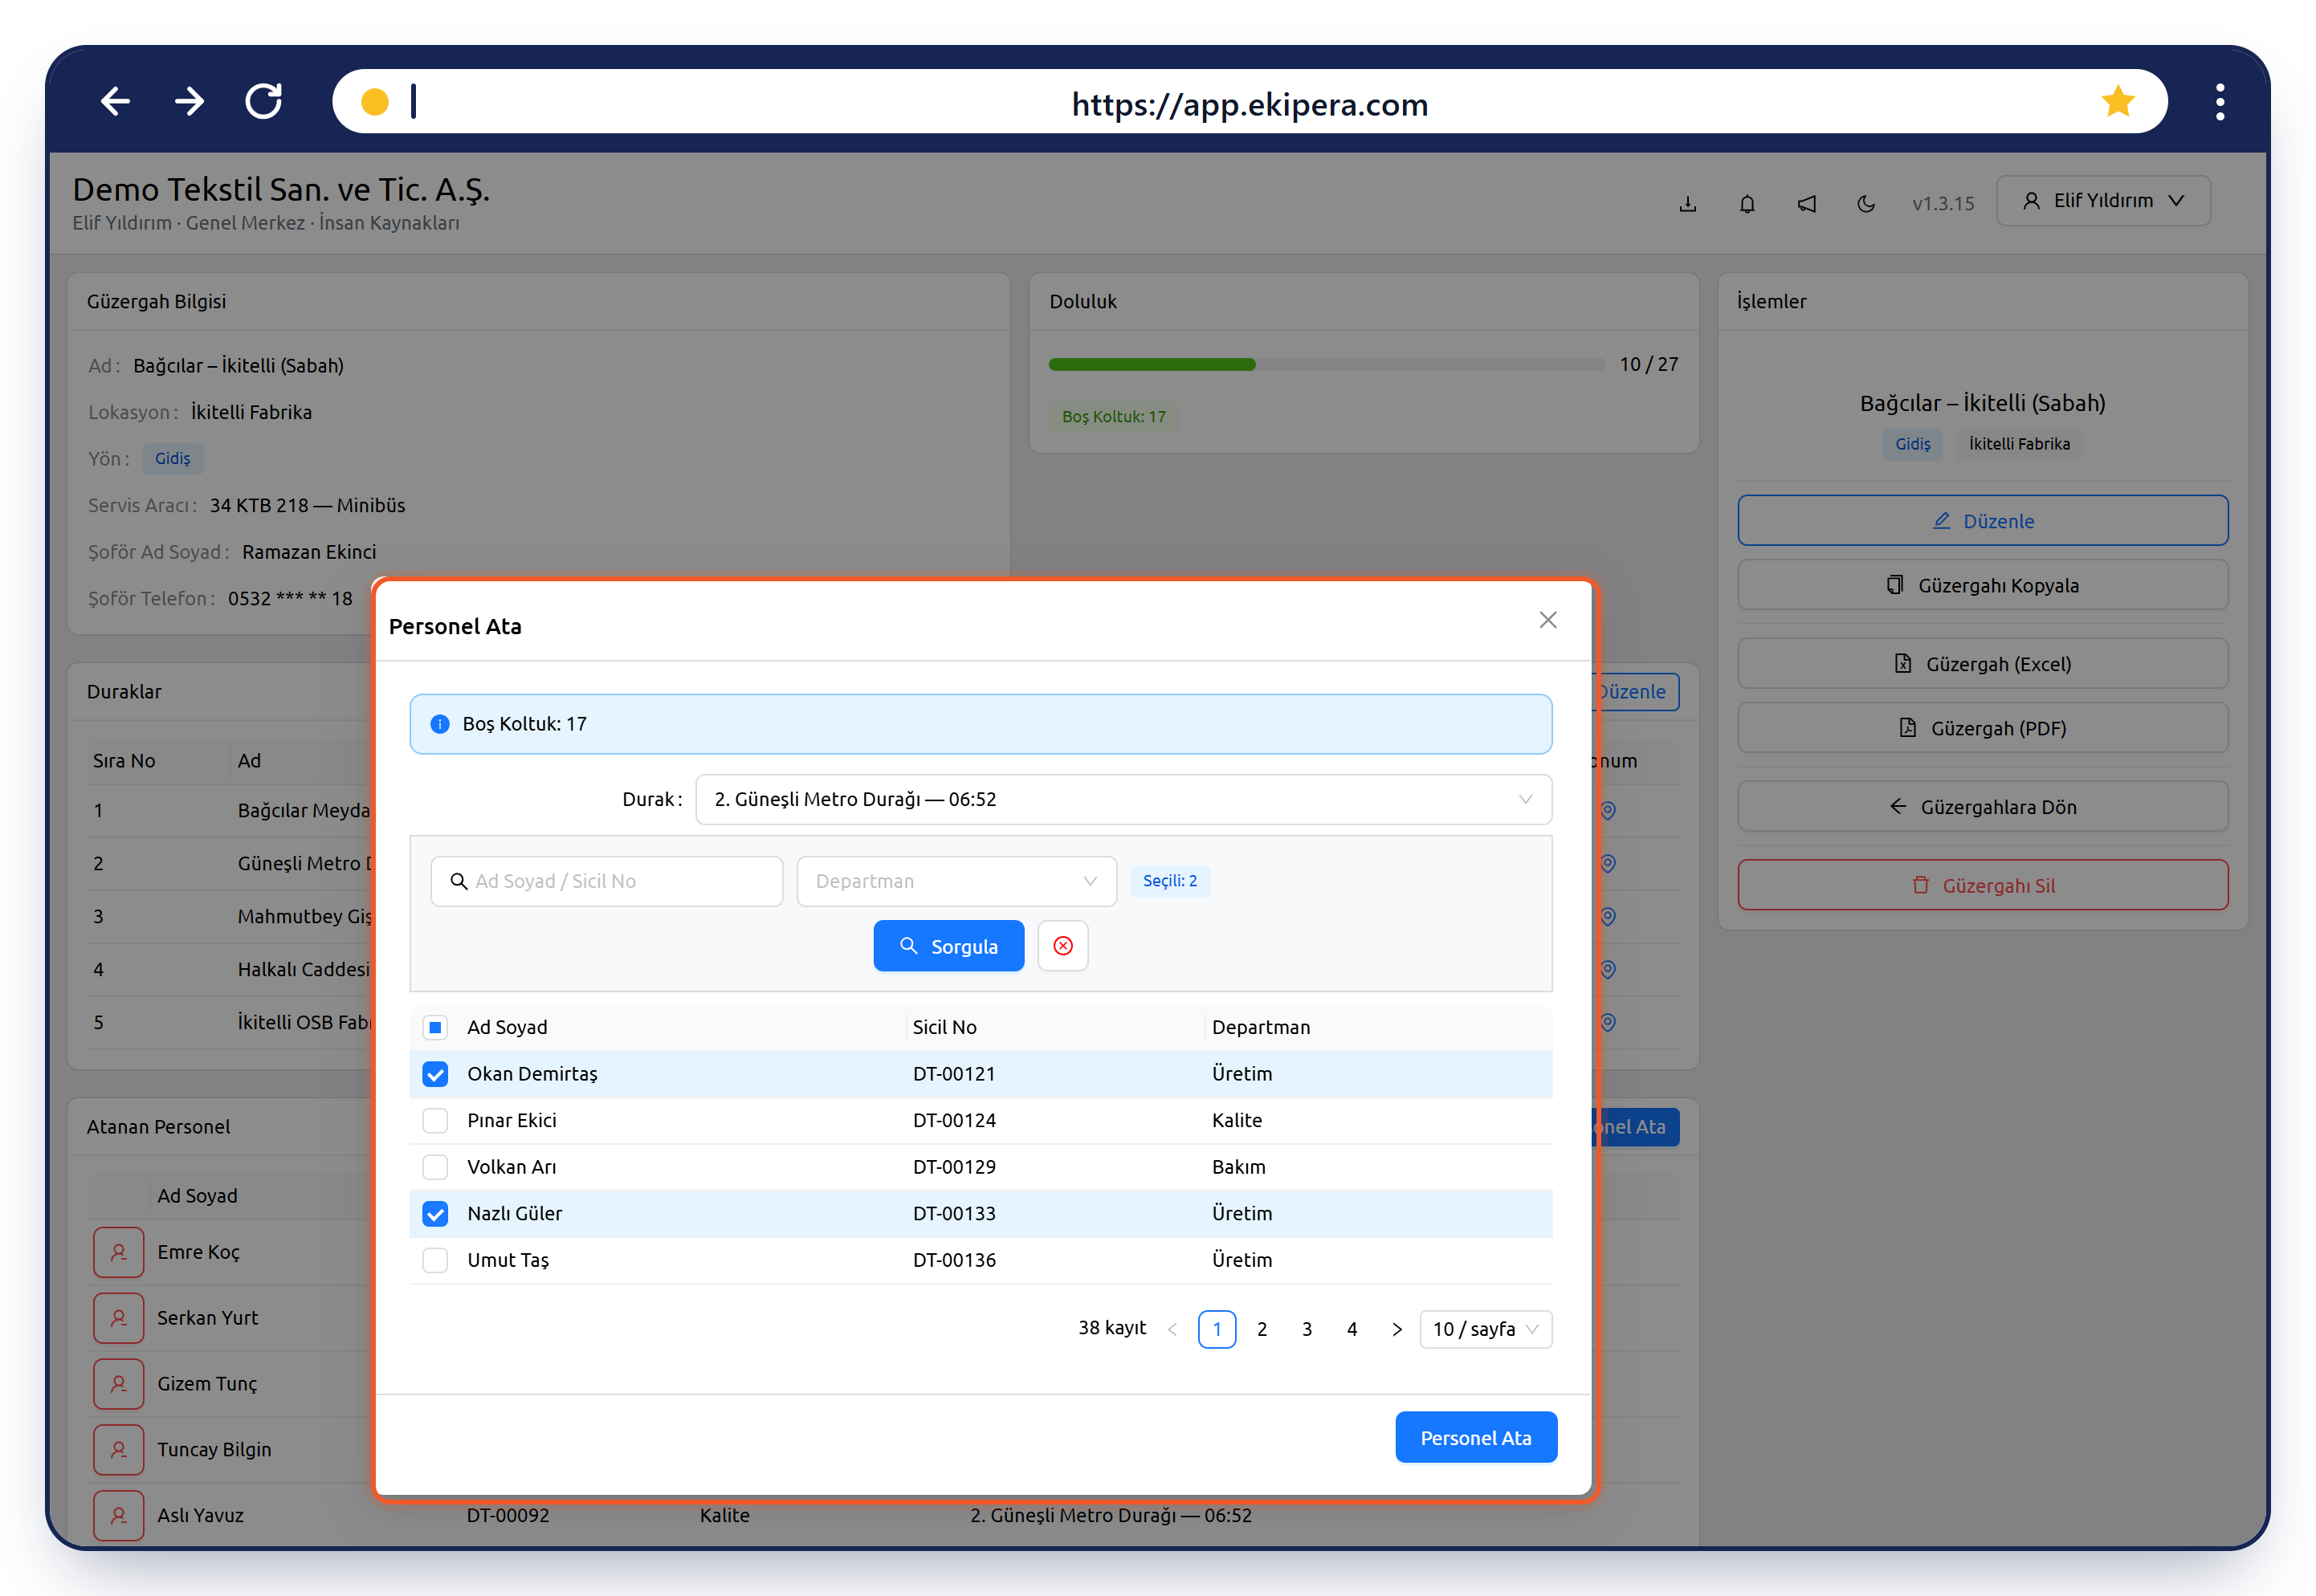Click the Sorgula search button

948,946
